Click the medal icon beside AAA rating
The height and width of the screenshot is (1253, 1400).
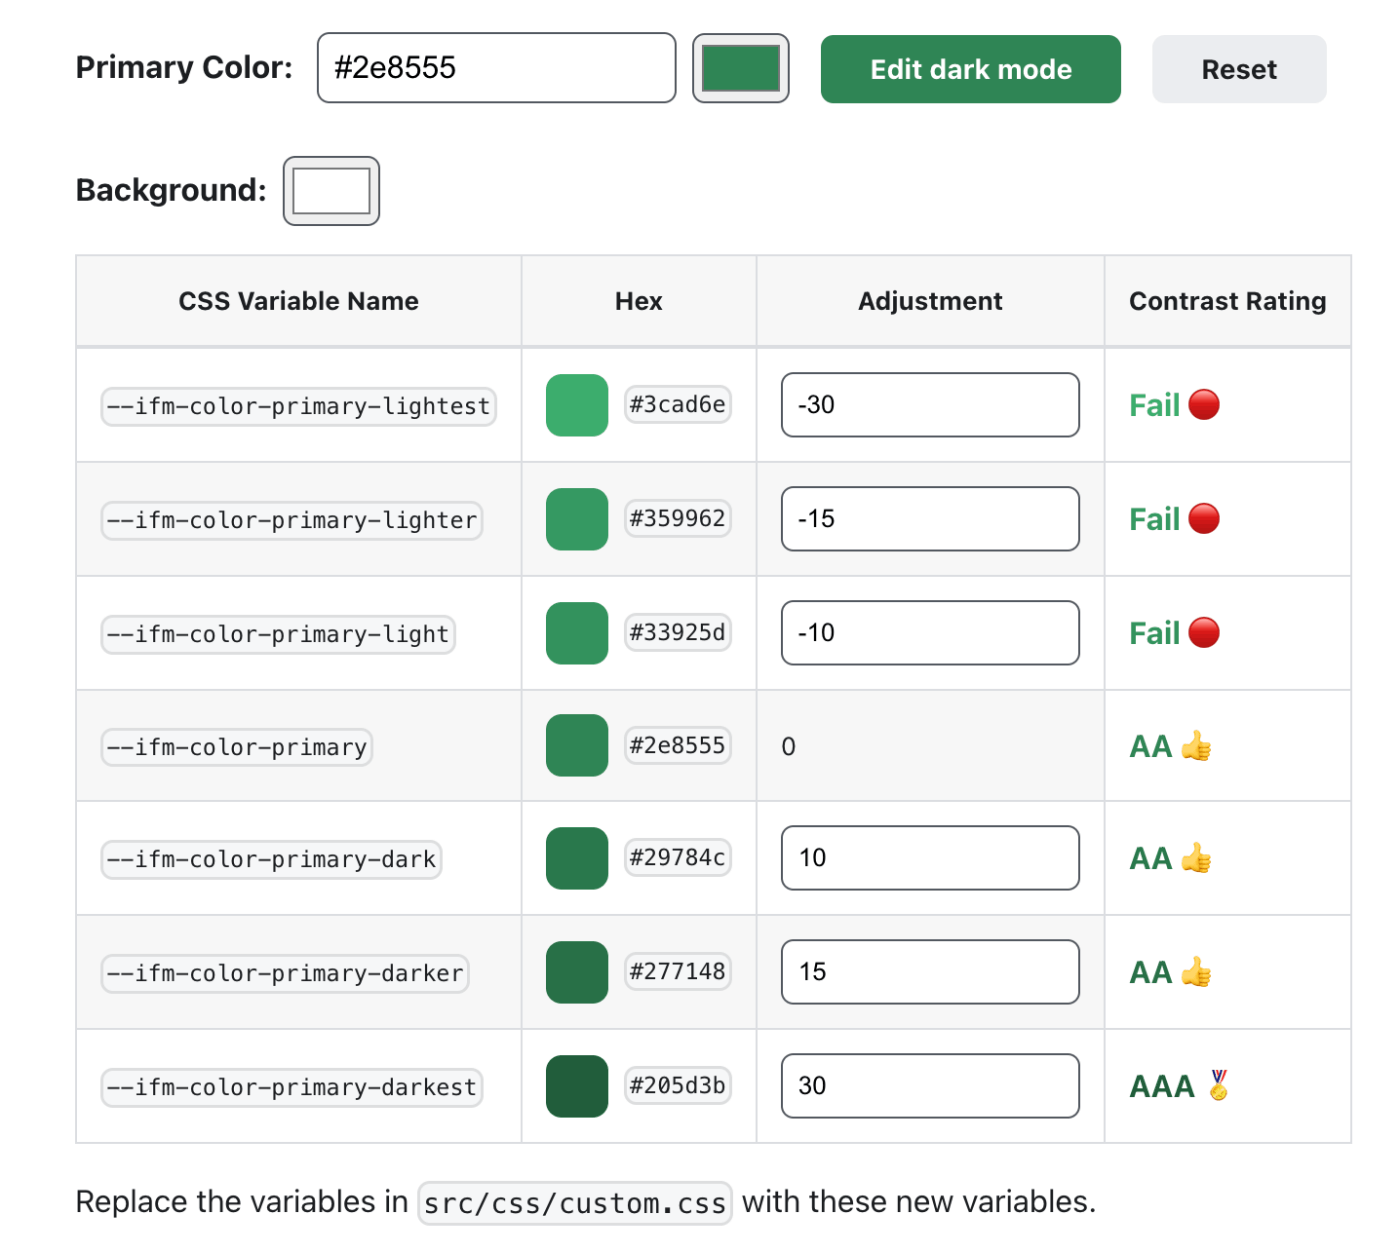click(x=1218, y=1085)
